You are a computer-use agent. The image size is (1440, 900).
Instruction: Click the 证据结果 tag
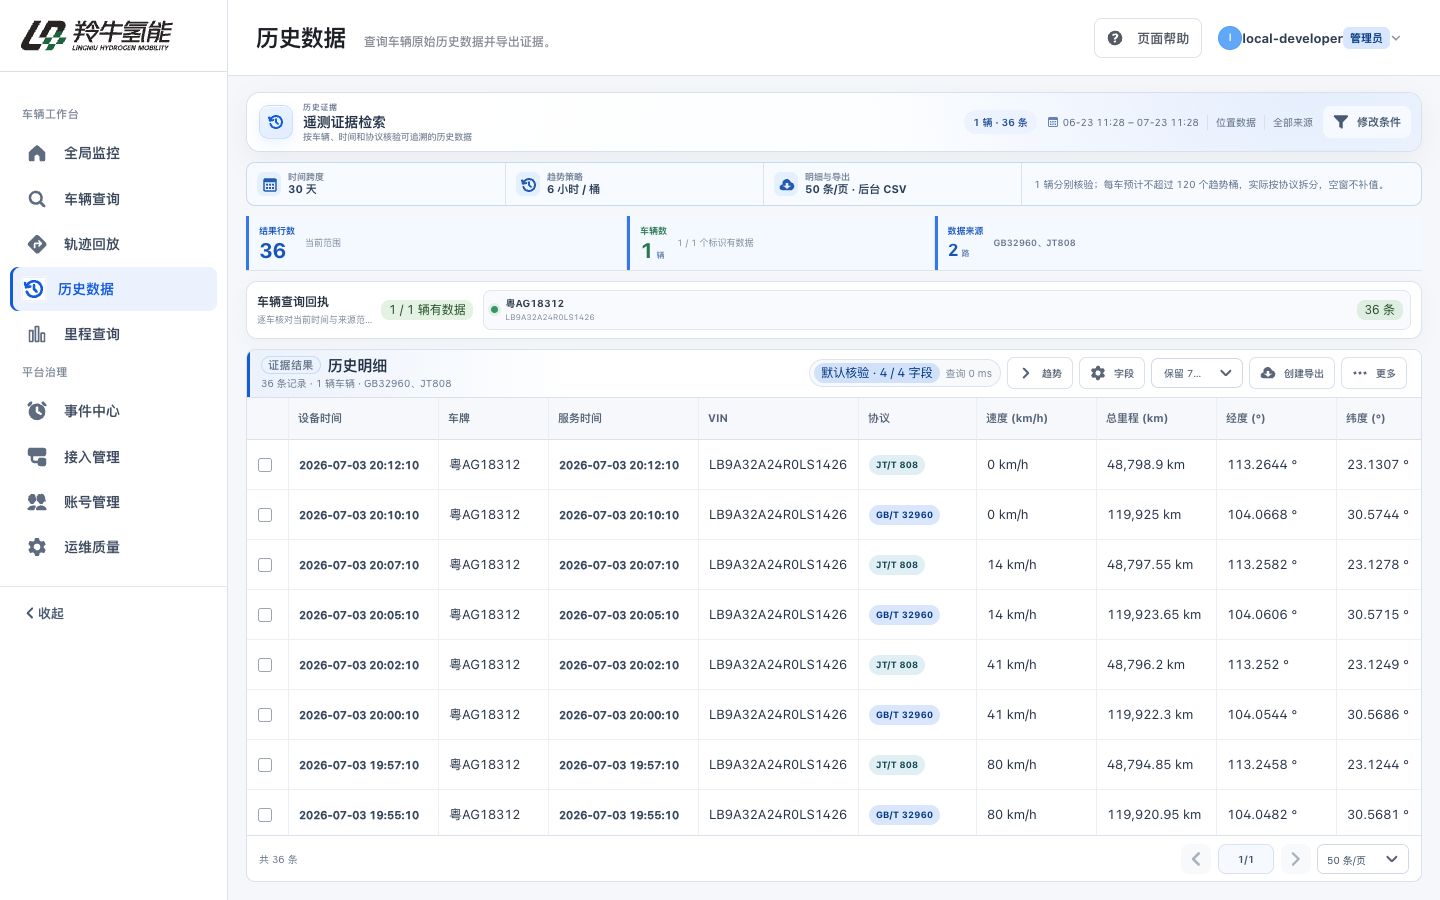click(291, 365)
